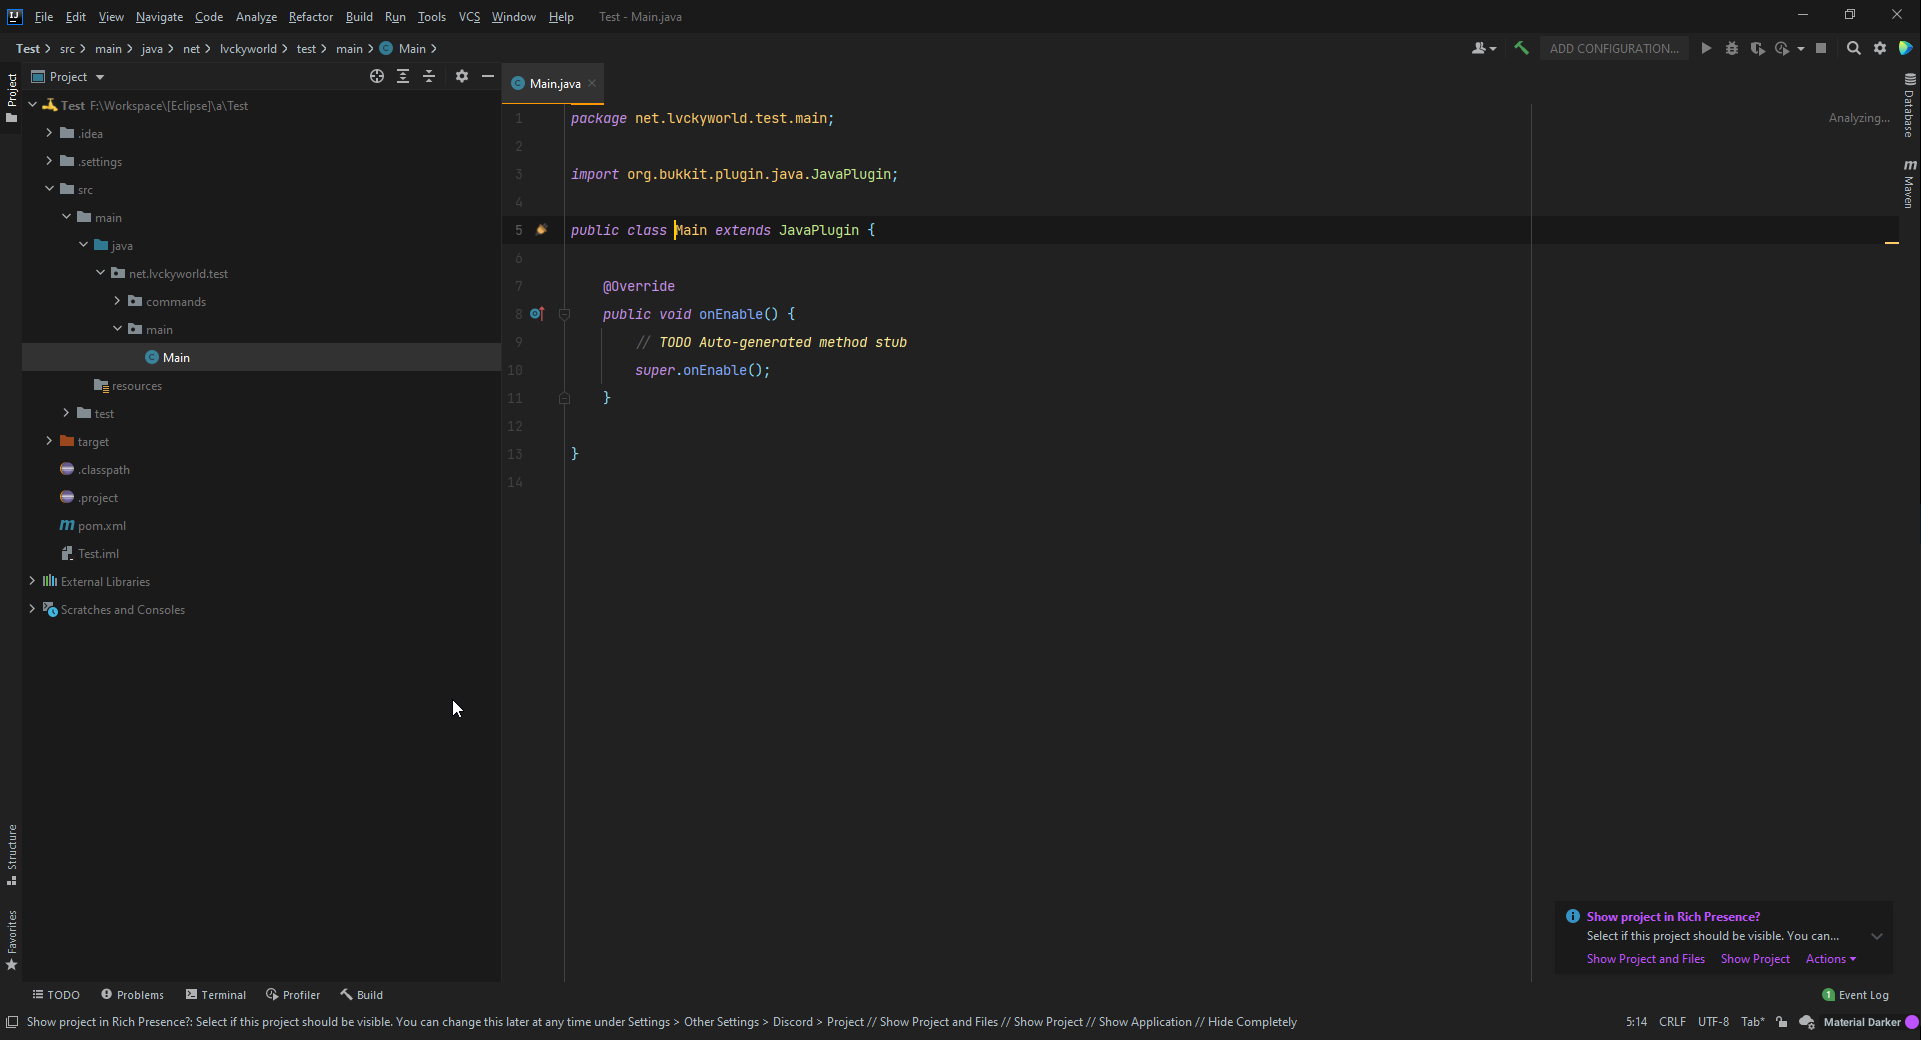1921x1040 pixels.
Task: Click the Material Darker theme color indicator
Action: click(x=1911, y=1022)
